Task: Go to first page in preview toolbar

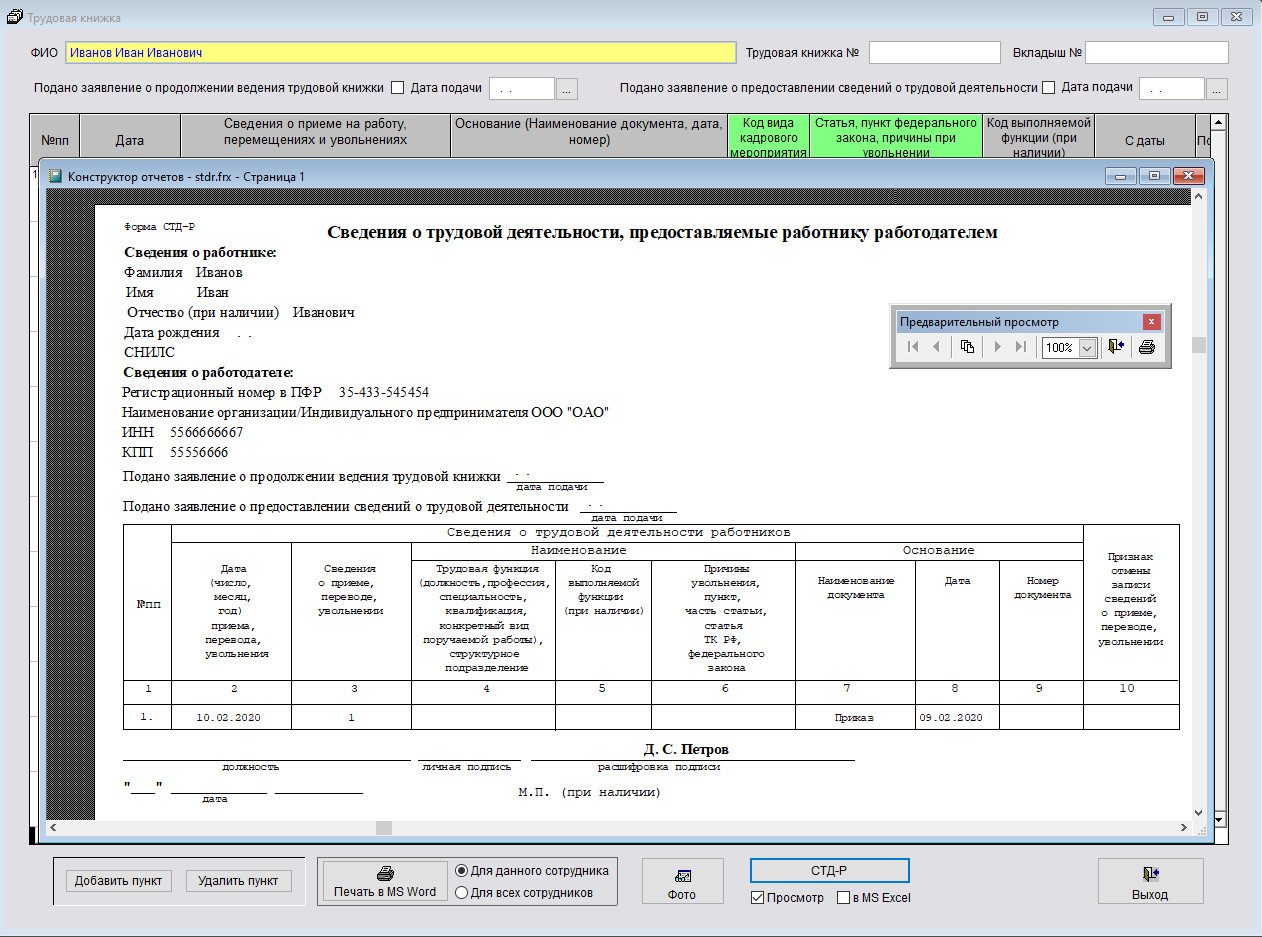Action: coord(913,347)
